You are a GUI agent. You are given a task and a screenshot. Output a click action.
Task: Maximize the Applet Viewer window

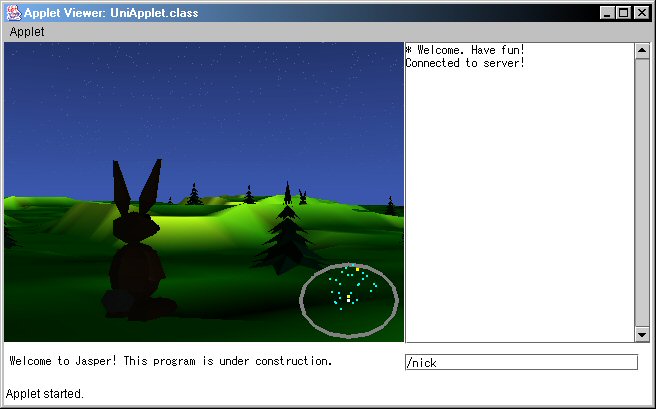click(623, 13)
